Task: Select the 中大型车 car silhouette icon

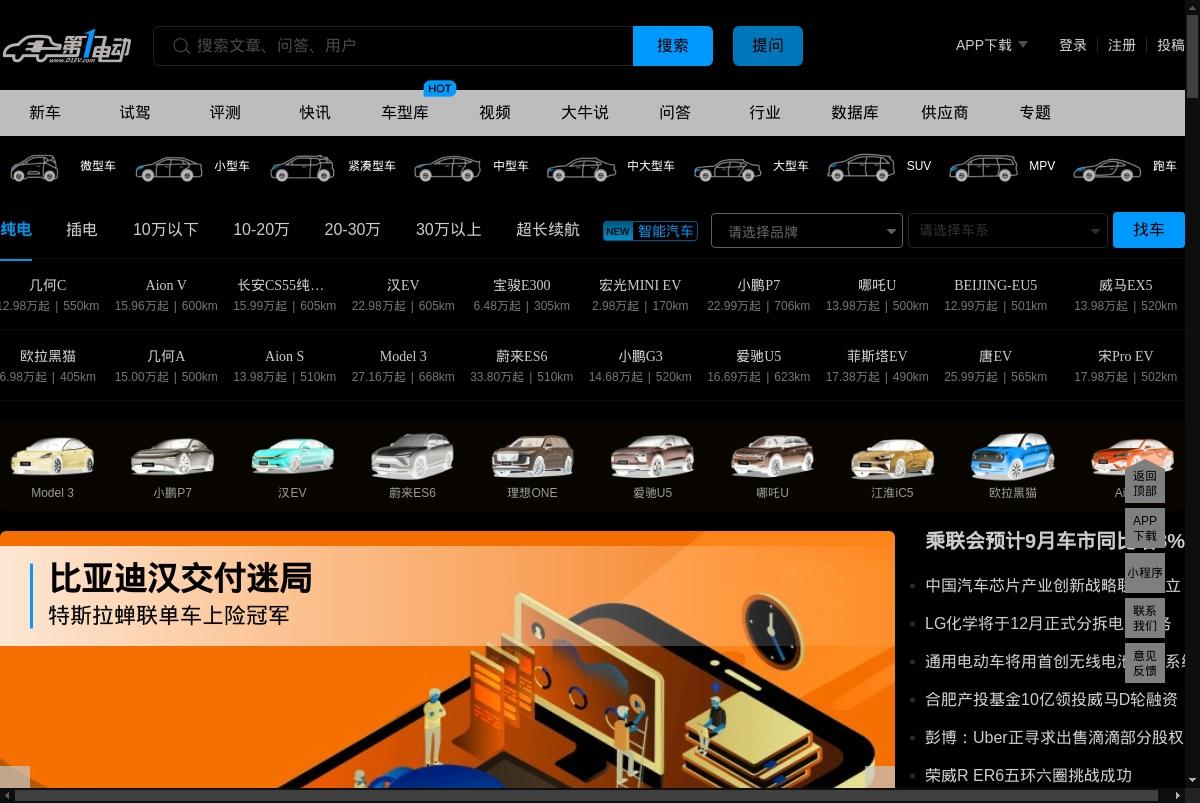Action: pos(581,167)
